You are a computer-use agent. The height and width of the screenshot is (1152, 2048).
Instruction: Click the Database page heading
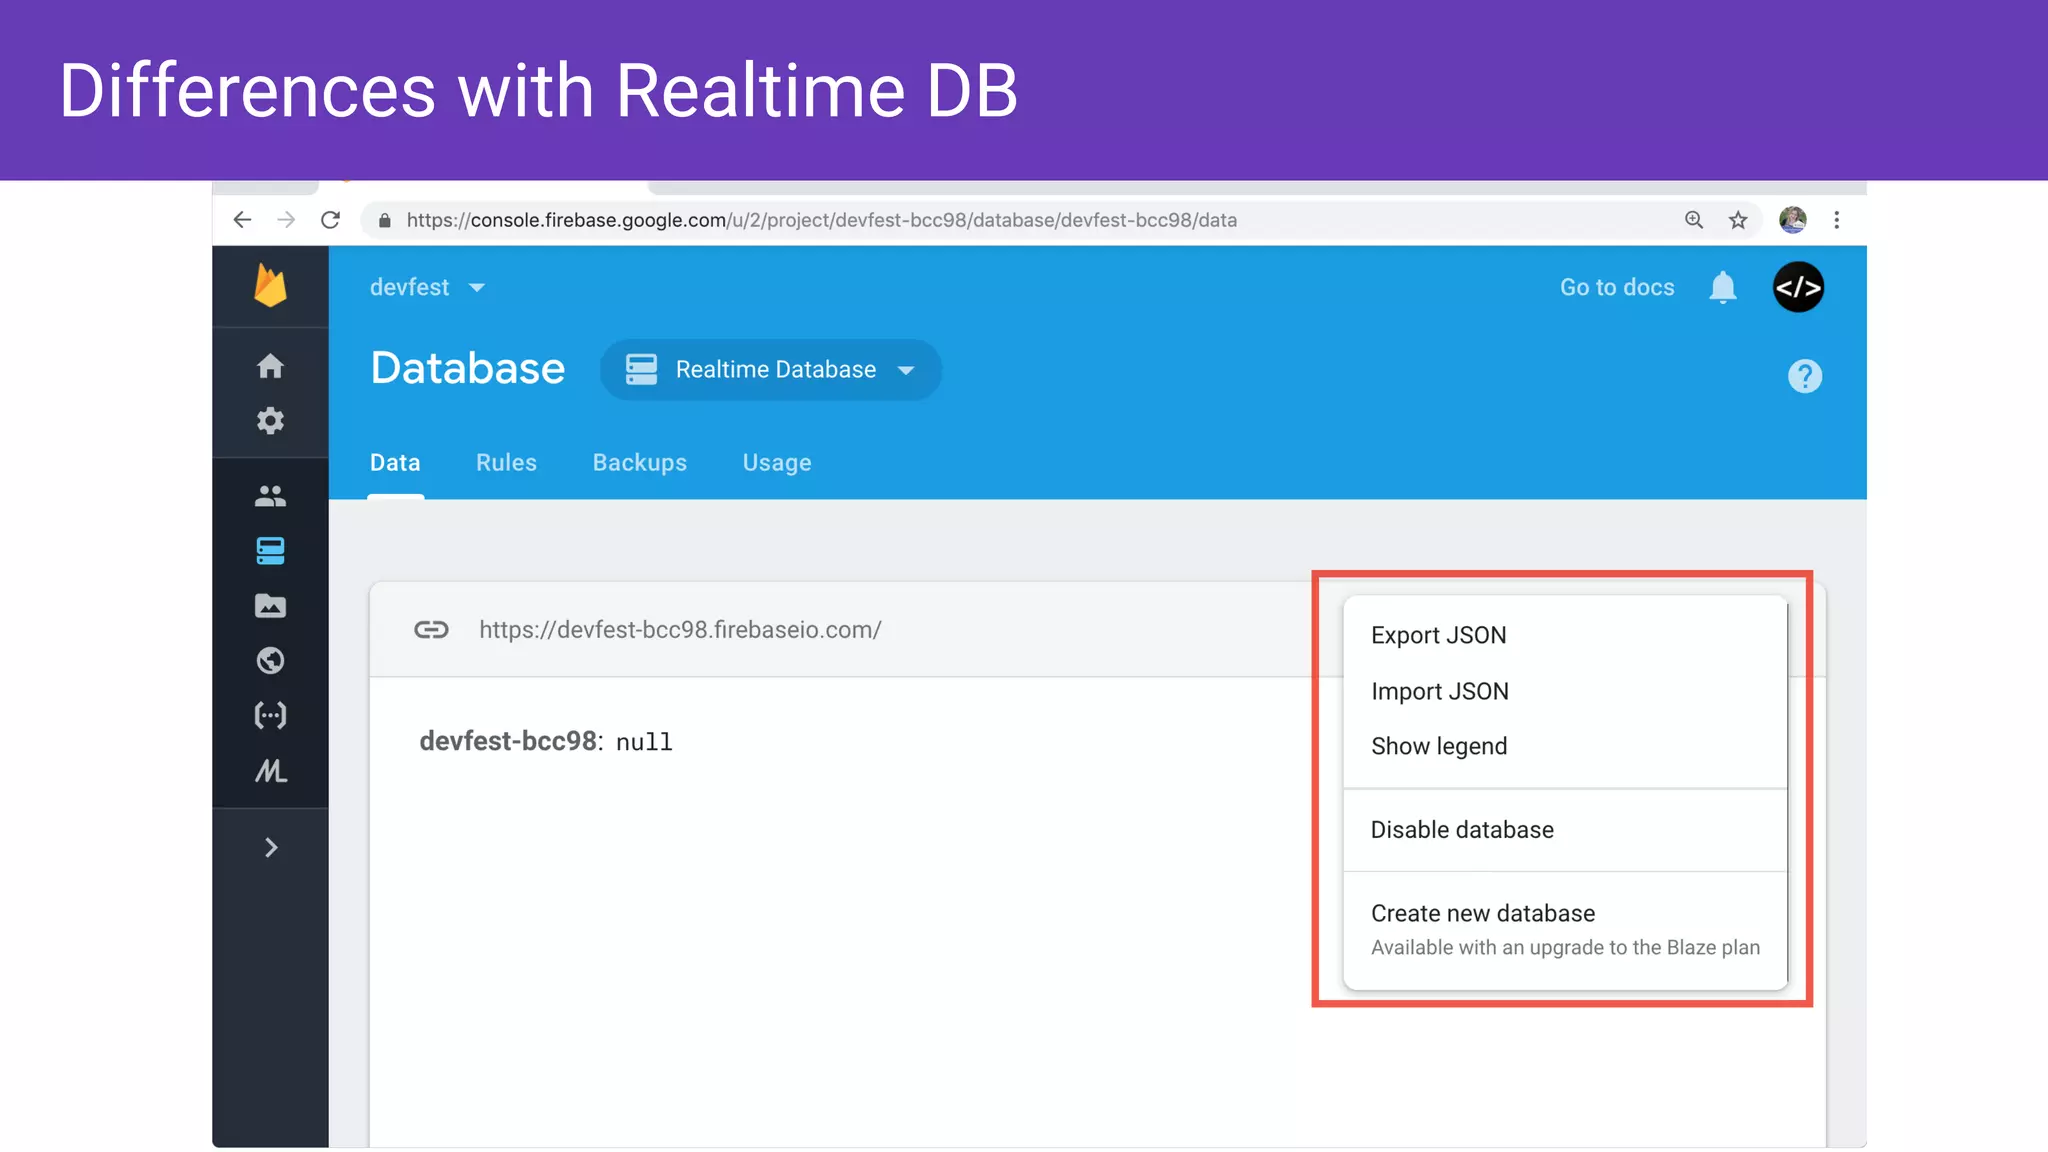tap(468, 369)
